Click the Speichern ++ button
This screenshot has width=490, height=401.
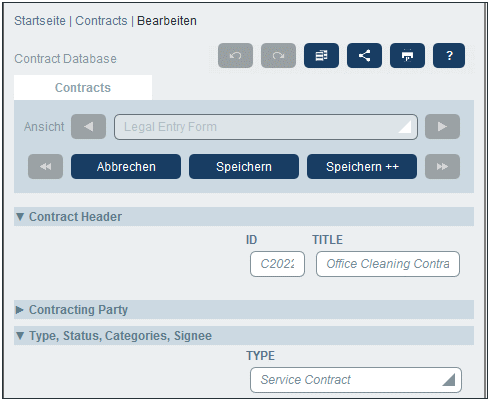point(362,166)
